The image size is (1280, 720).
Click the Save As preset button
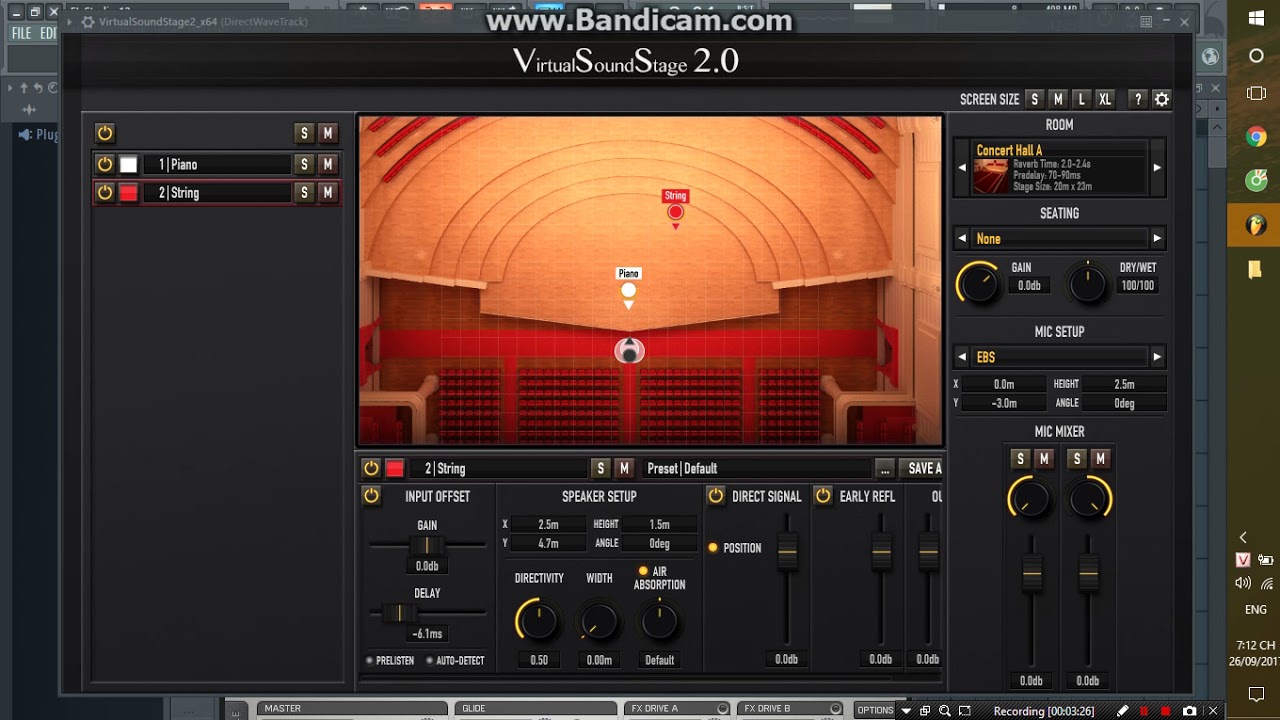click(921, 468)
